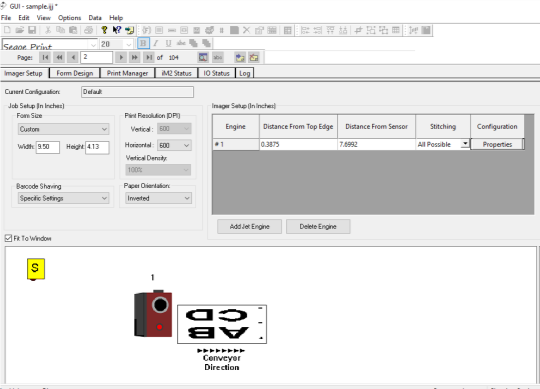Screen dimensions: 540x389
Task: Click the find/preview magnifier icon next to page count
Action: pos(203,57)
